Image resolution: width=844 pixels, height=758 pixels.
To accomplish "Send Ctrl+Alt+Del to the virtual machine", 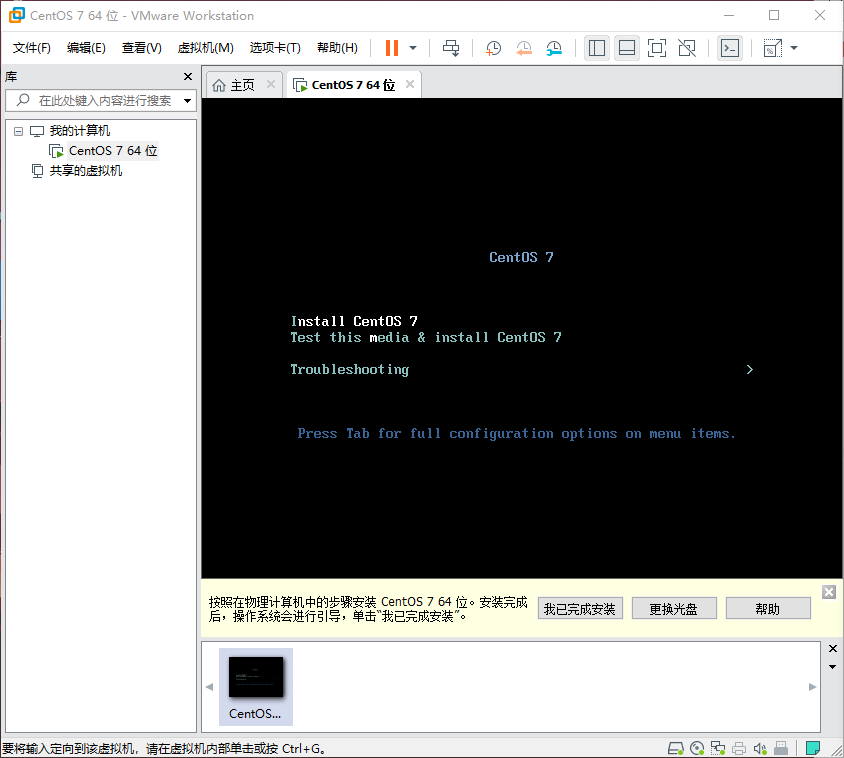I will [451, 48].
